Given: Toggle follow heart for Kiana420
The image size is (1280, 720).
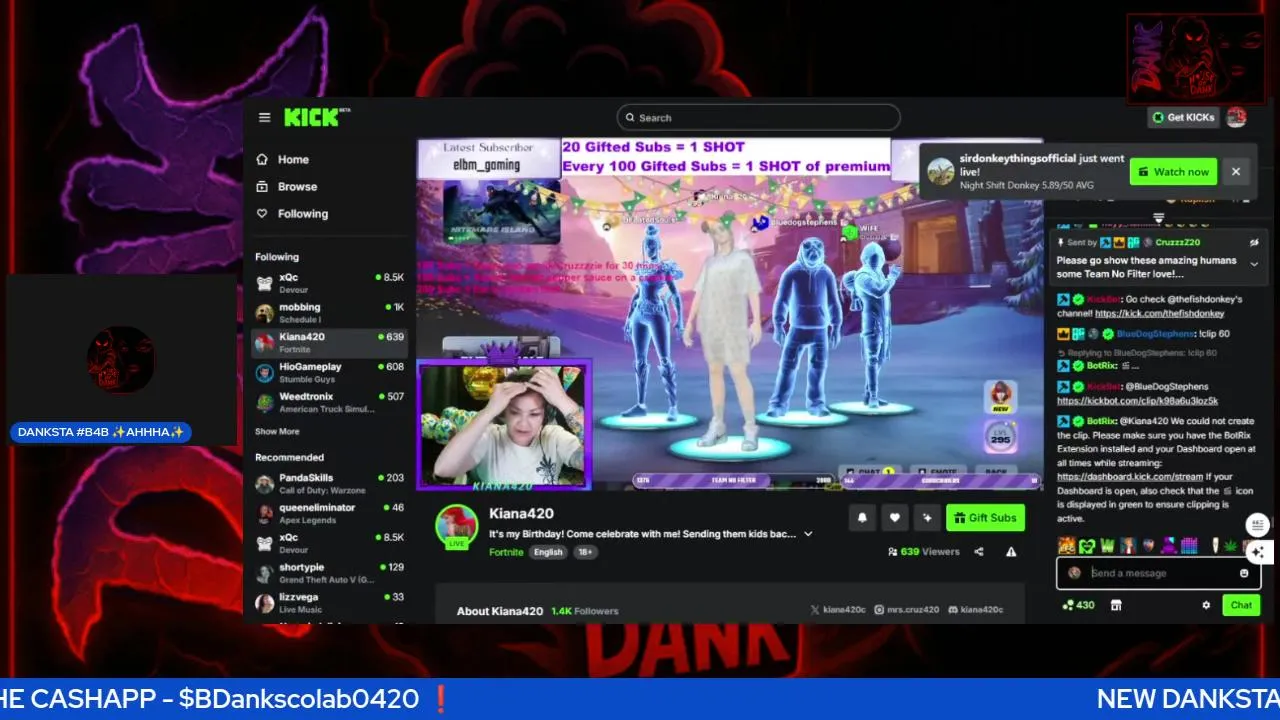Looking at the screenshot, I should pyautogui.click(x=894, y=517).
